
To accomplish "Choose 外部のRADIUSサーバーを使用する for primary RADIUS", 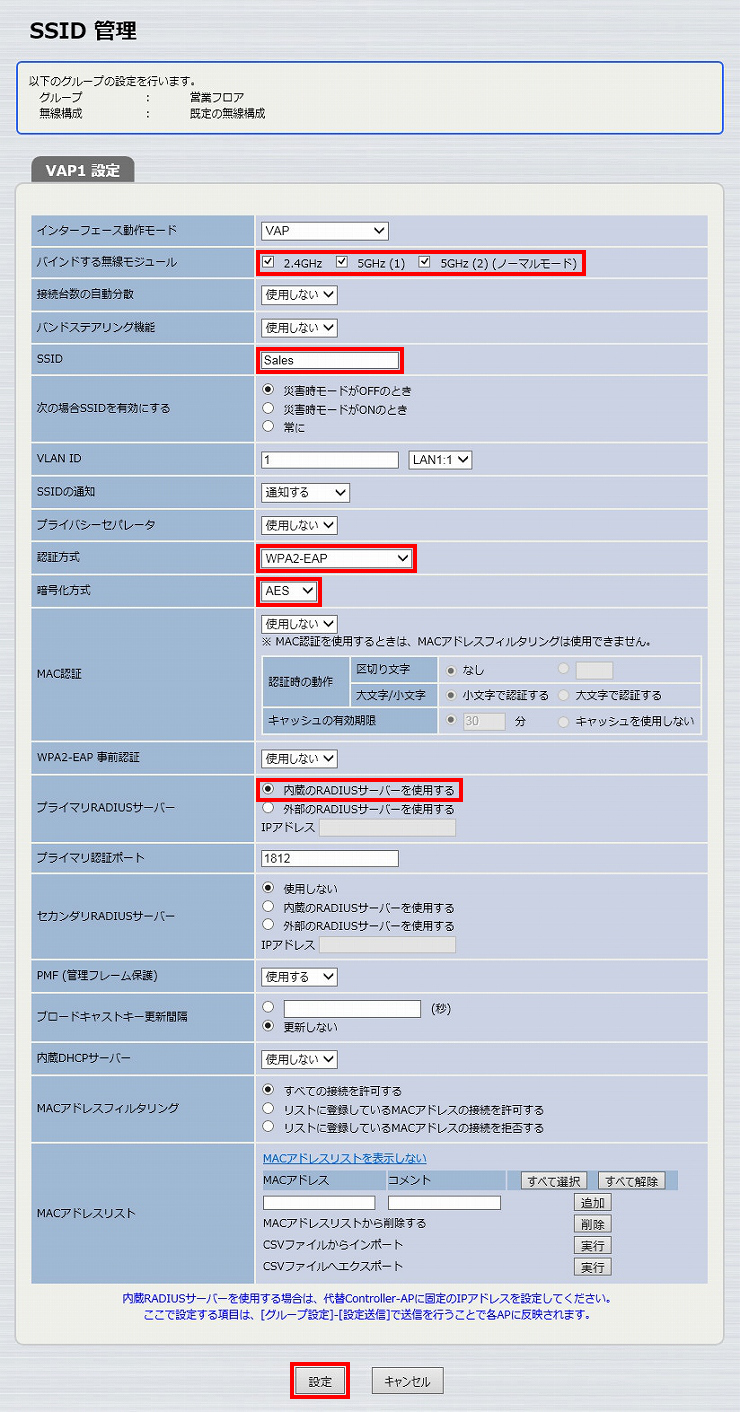I will [268, 808].
